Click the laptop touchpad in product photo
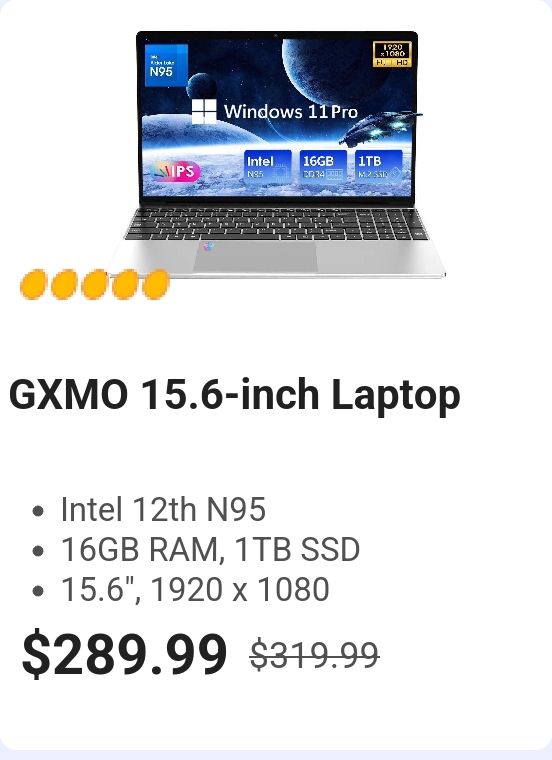The height and width of the screenshot is (760, 552). [255, 256]
